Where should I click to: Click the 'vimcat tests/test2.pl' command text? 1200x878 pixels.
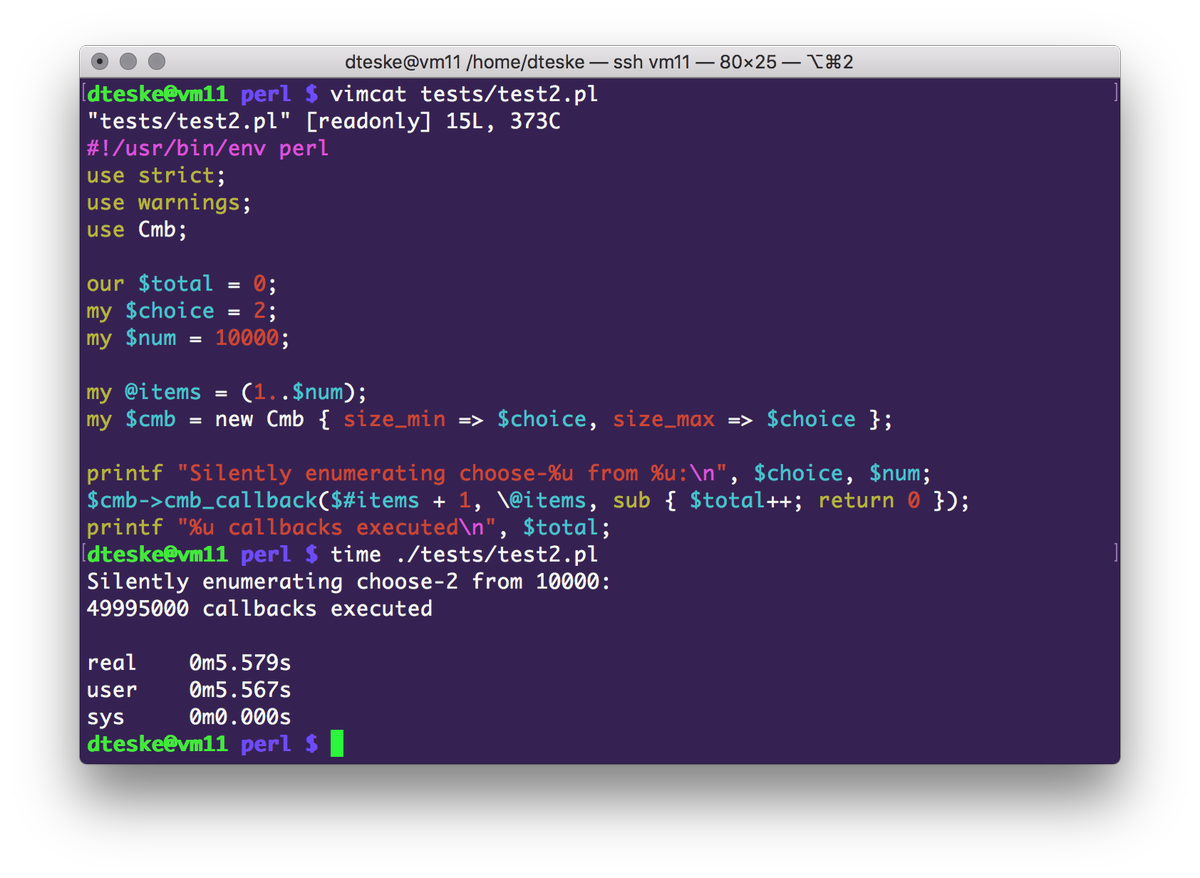pyautogui.click(x=465, y=95)
